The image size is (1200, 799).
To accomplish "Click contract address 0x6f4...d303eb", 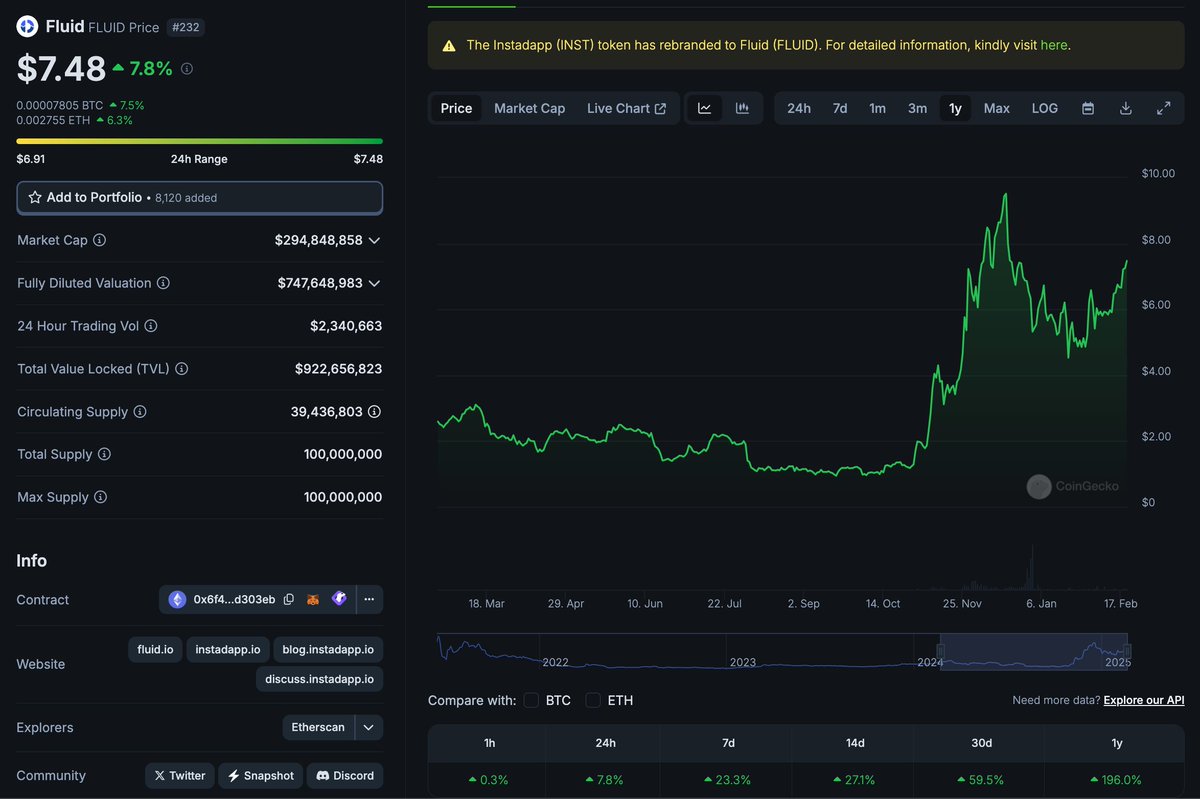I will click(234, 600).
